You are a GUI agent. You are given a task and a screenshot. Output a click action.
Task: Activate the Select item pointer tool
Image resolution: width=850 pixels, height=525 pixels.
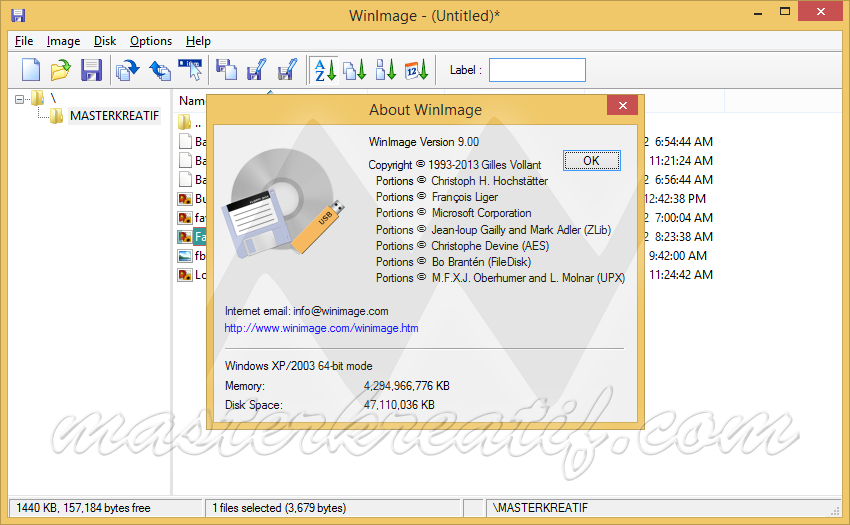(x=190, y=70)
